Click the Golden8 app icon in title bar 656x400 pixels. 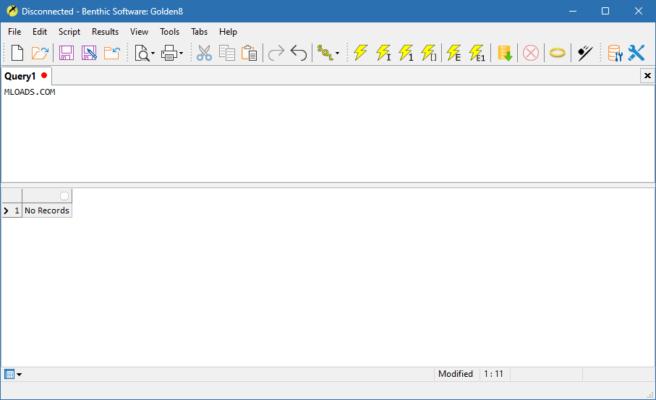tap(12, 11)
